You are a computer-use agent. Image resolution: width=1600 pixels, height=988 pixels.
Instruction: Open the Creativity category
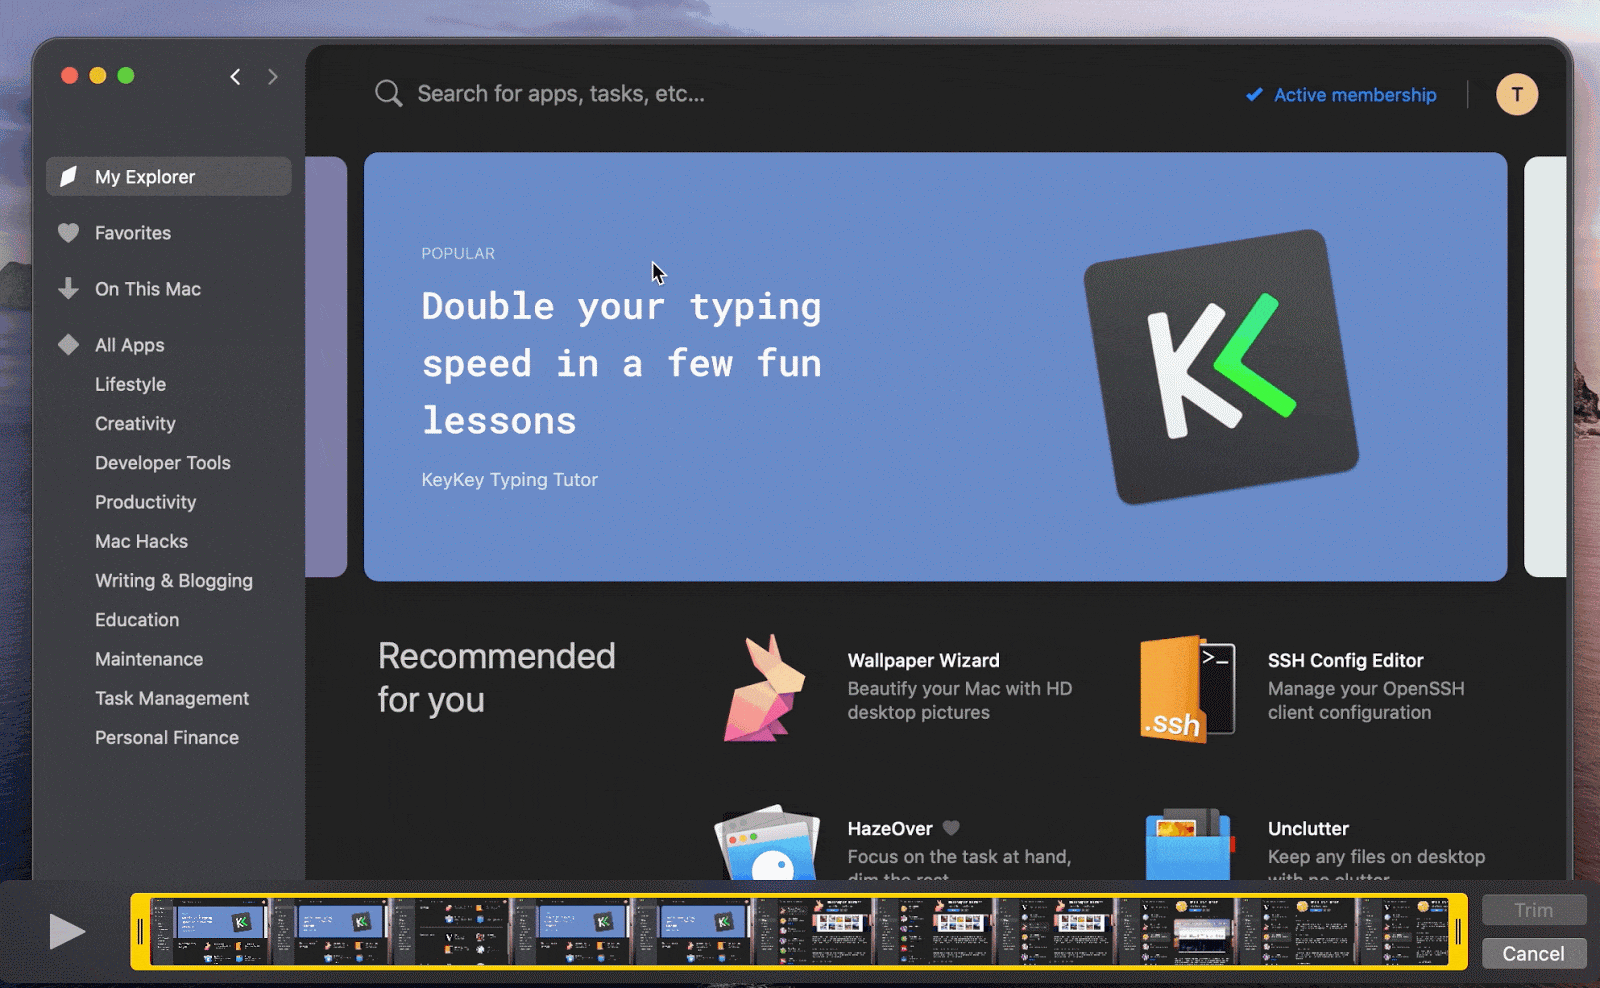[x=135, y=424]
